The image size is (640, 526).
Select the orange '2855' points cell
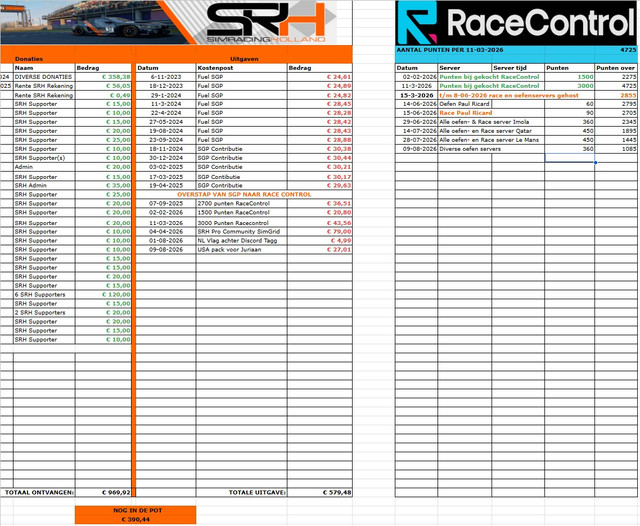tap(616, 95)
